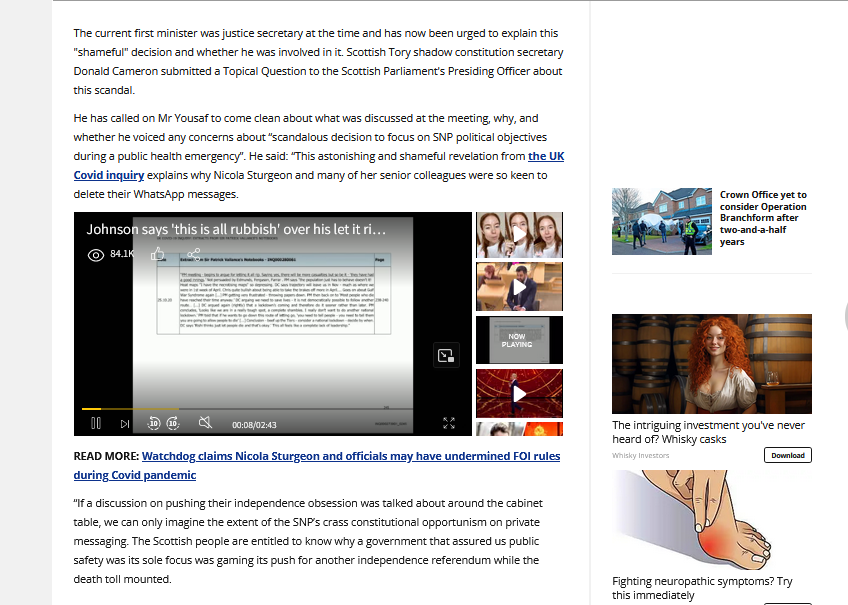Unmute the video player sound

tap(205, 423)
